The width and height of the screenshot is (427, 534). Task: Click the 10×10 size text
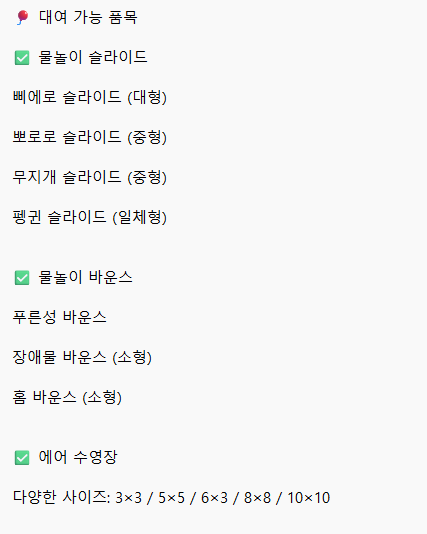(x=309, y=498)
